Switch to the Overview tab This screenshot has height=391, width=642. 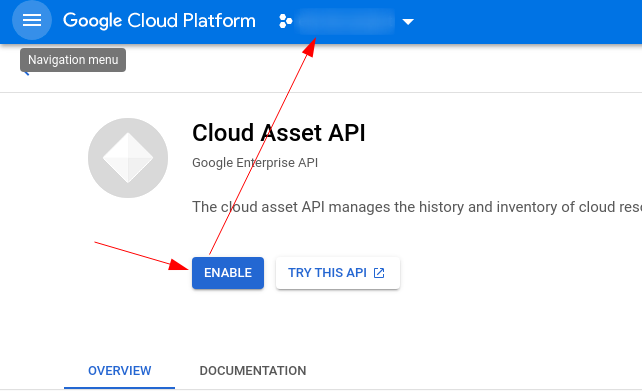point(120,371)
